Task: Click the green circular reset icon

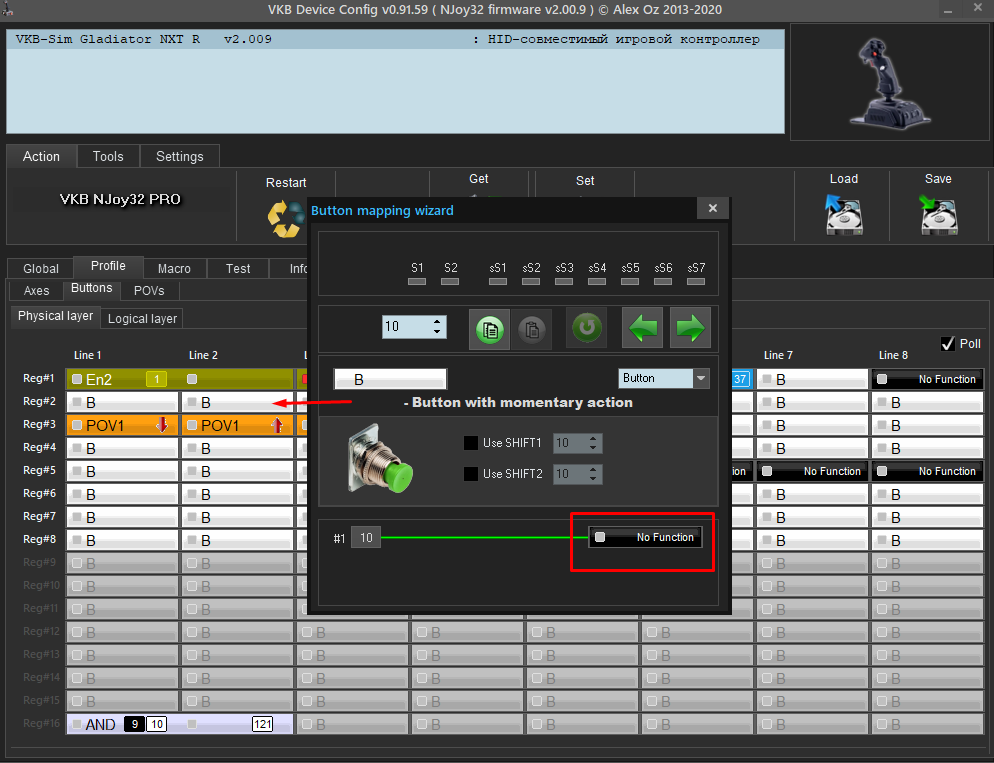Action: (x=586, y=328)
